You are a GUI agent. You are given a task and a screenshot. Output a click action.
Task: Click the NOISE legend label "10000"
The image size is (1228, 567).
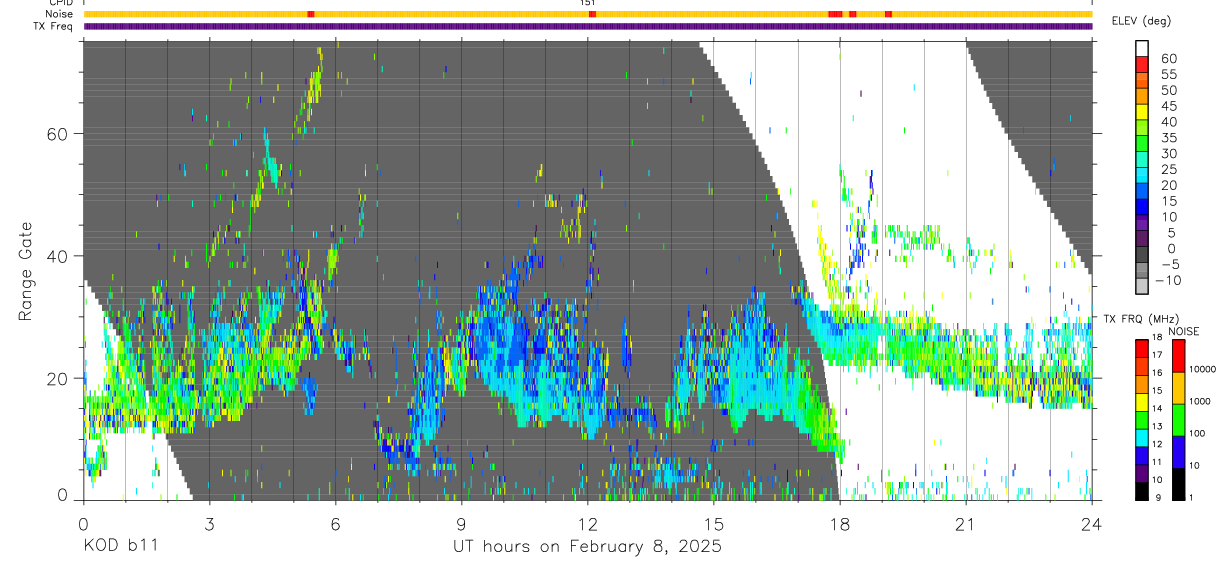coord(1201,369)
